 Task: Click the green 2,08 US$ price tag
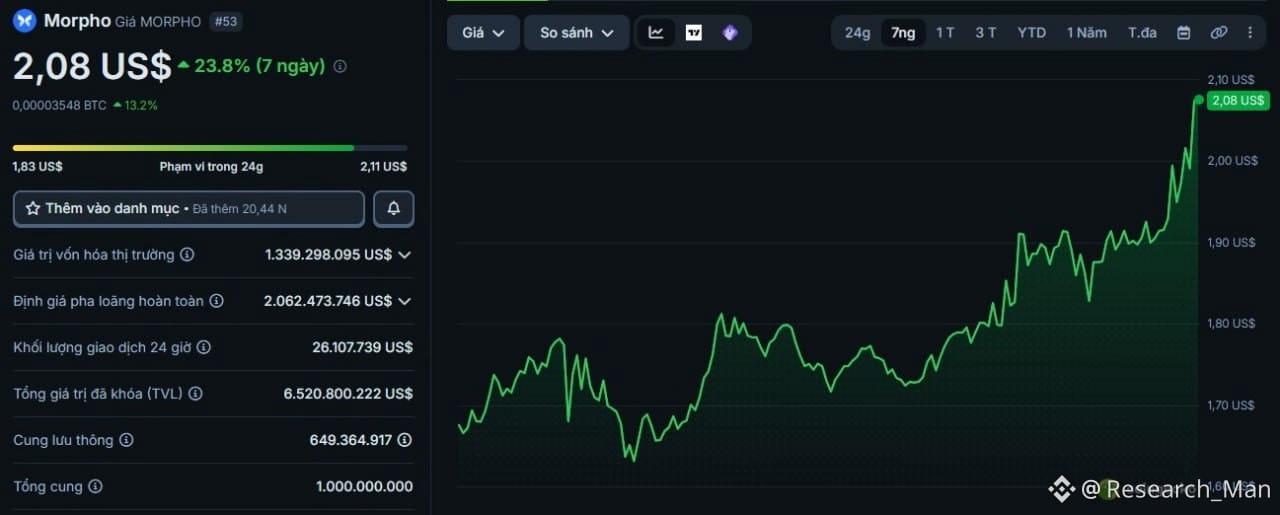coord(1238,100)
